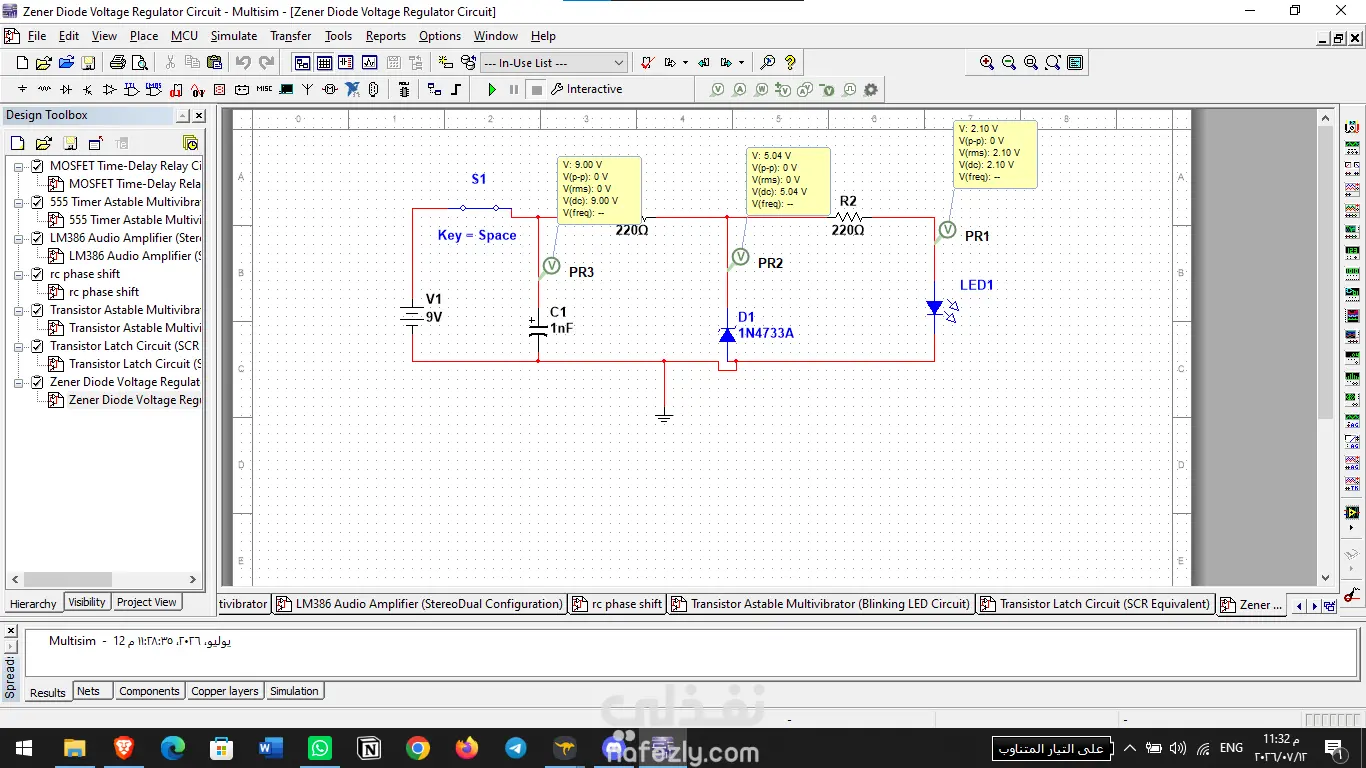
Task: Collapse the 555 Timer Astable tree node
Action: pyautogui.click(x=19, y=202)
